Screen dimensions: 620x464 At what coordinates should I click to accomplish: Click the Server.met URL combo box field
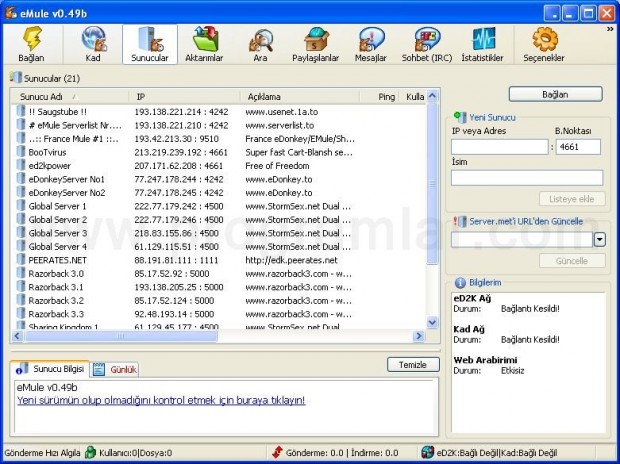coord(522,239)
